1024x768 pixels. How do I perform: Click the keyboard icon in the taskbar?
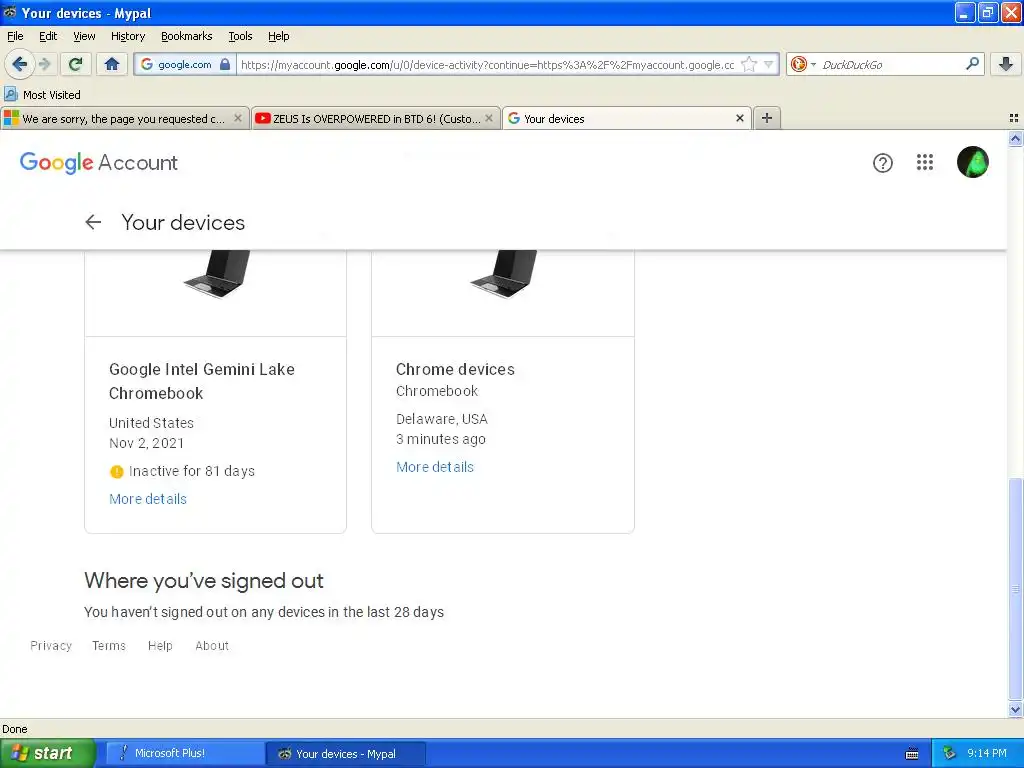point(912,754)
